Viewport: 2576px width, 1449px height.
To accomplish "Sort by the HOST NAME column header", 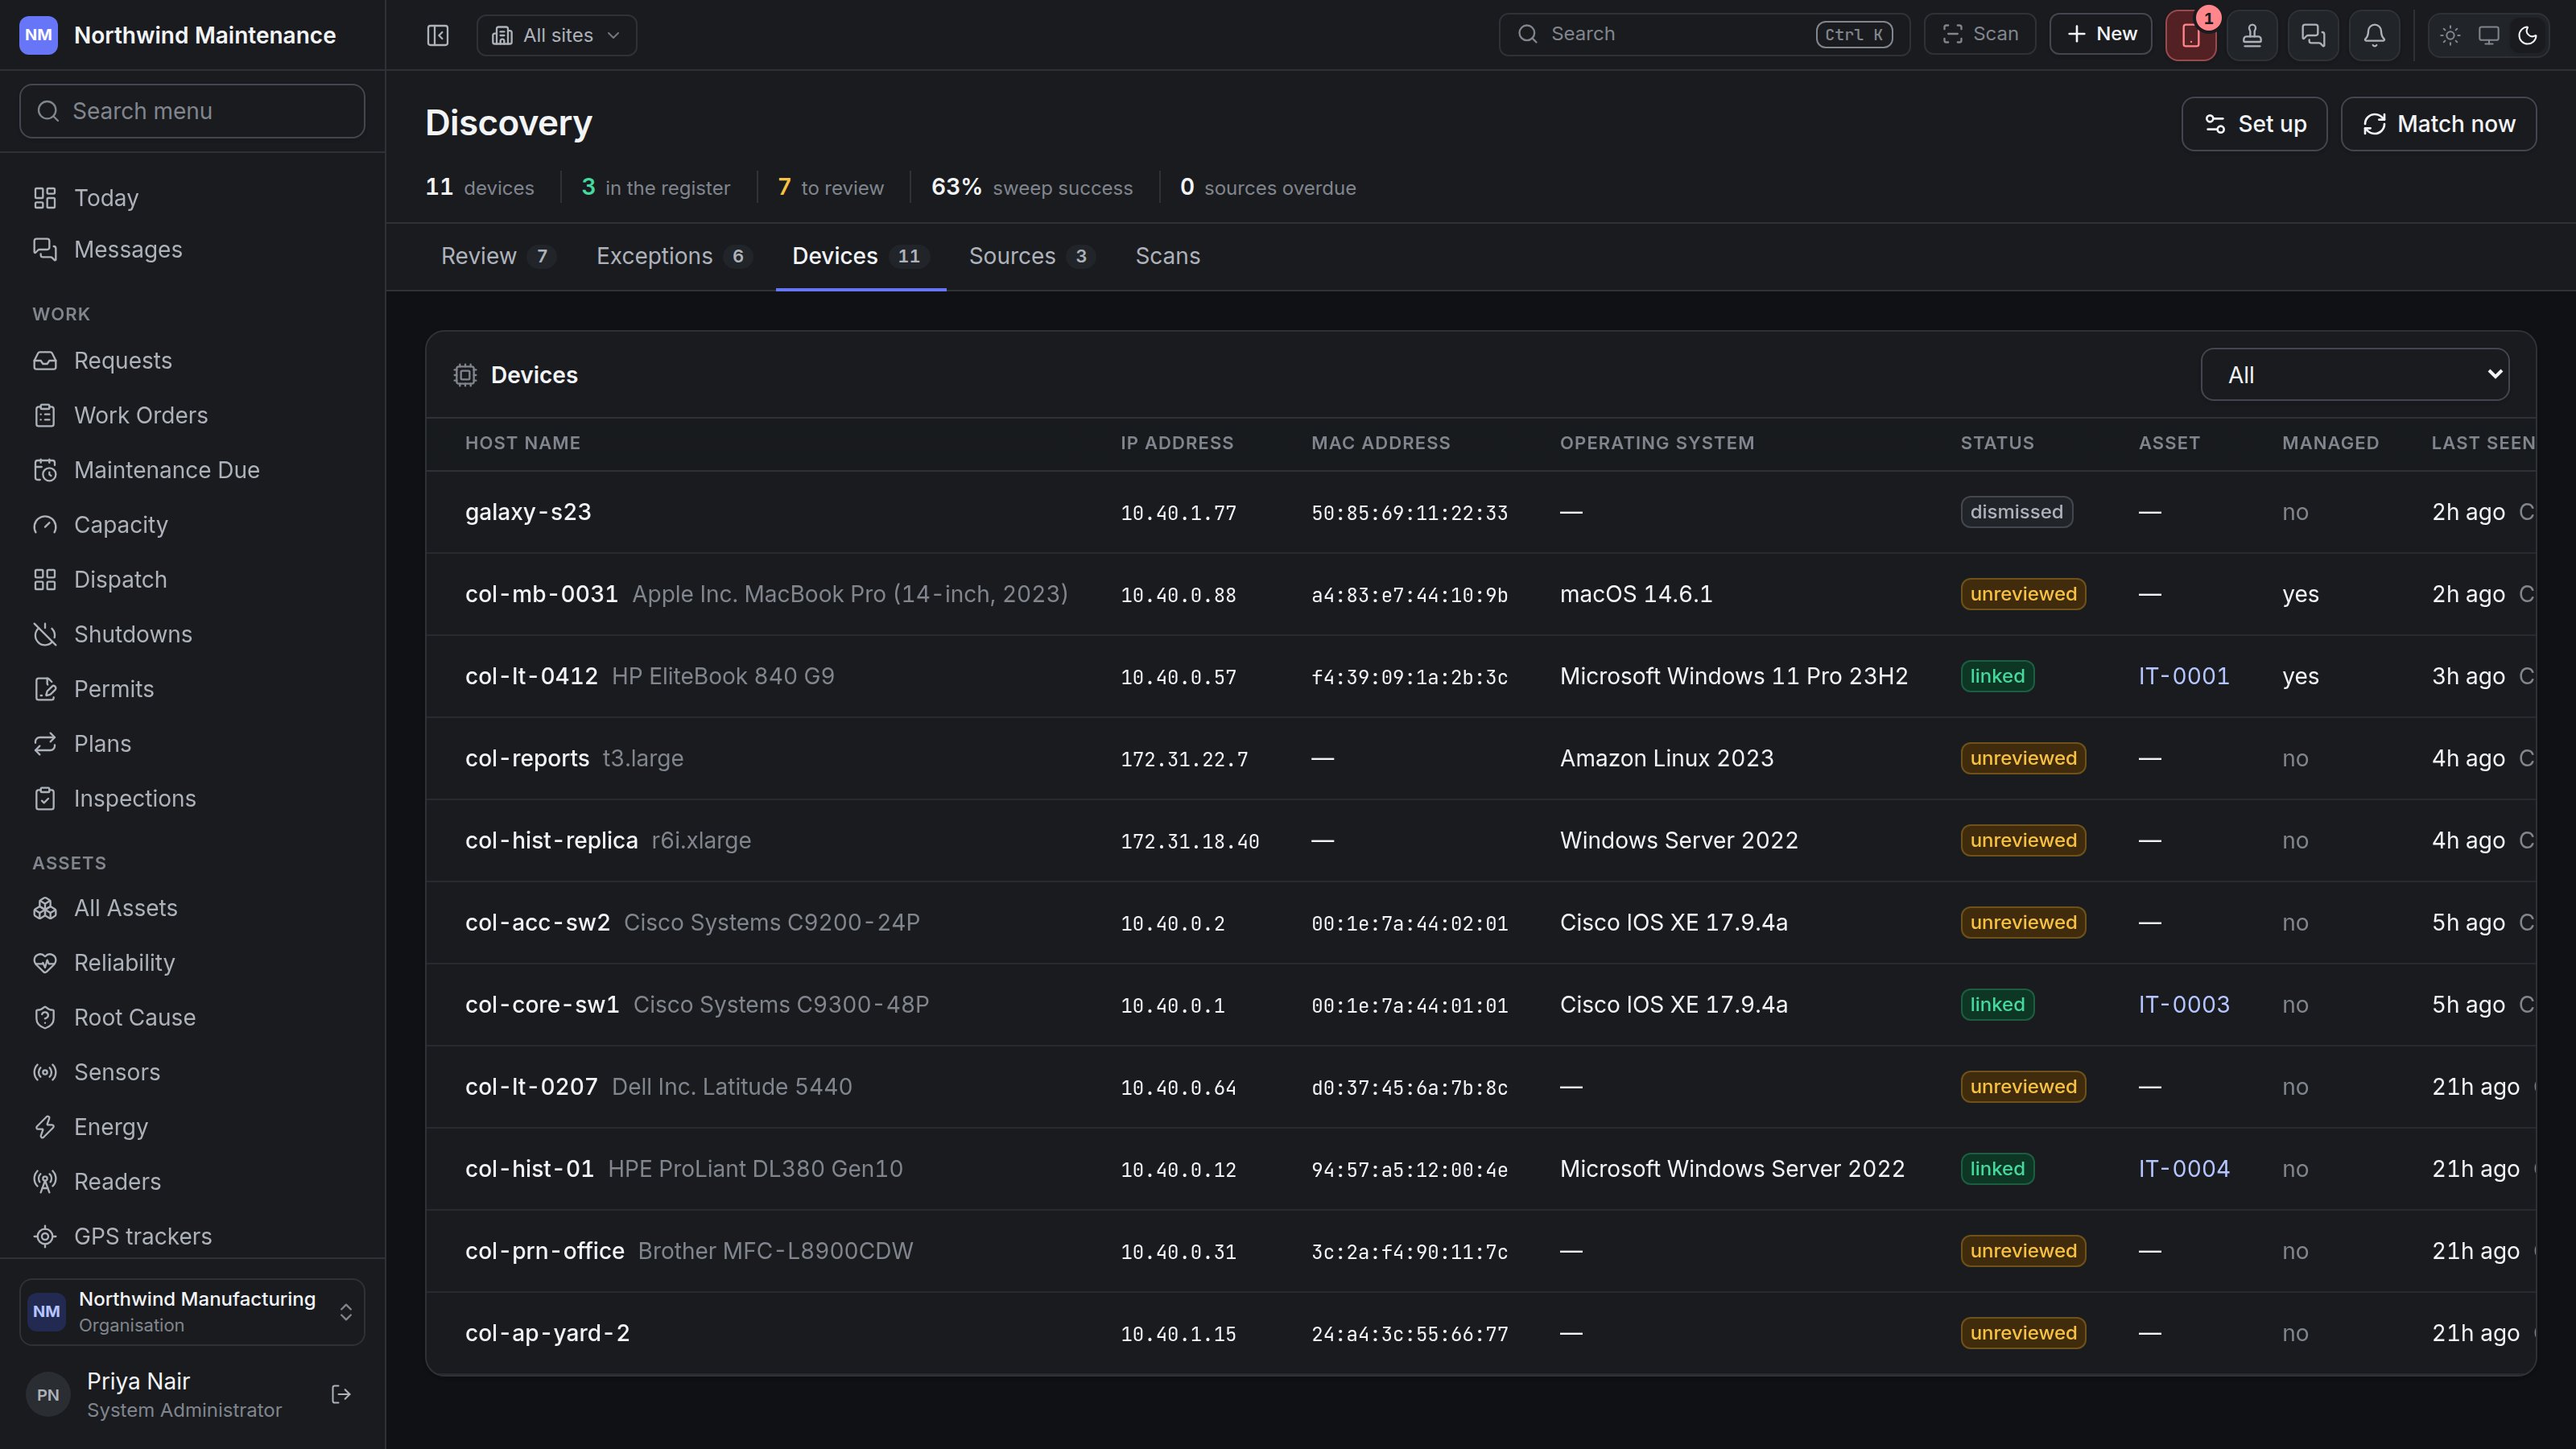I will (522, 443).
